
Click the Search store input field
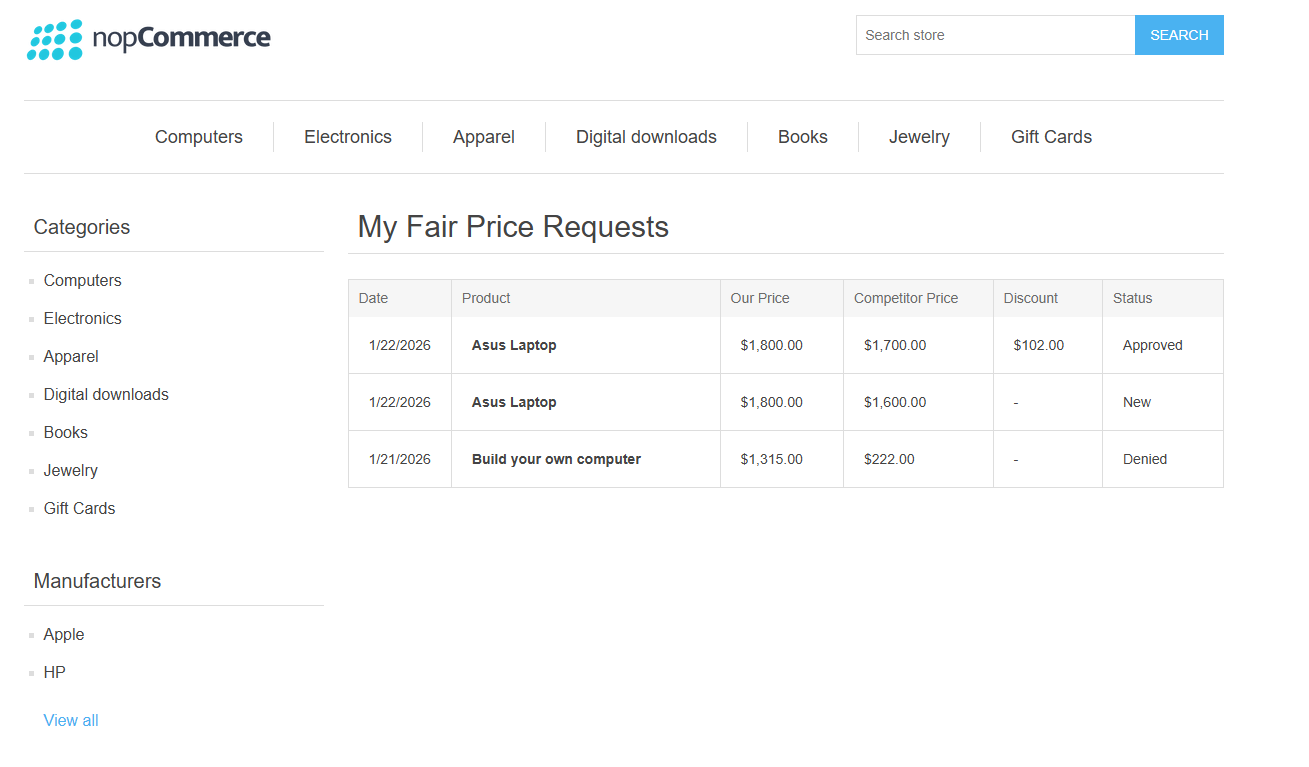tap(995, 35)
